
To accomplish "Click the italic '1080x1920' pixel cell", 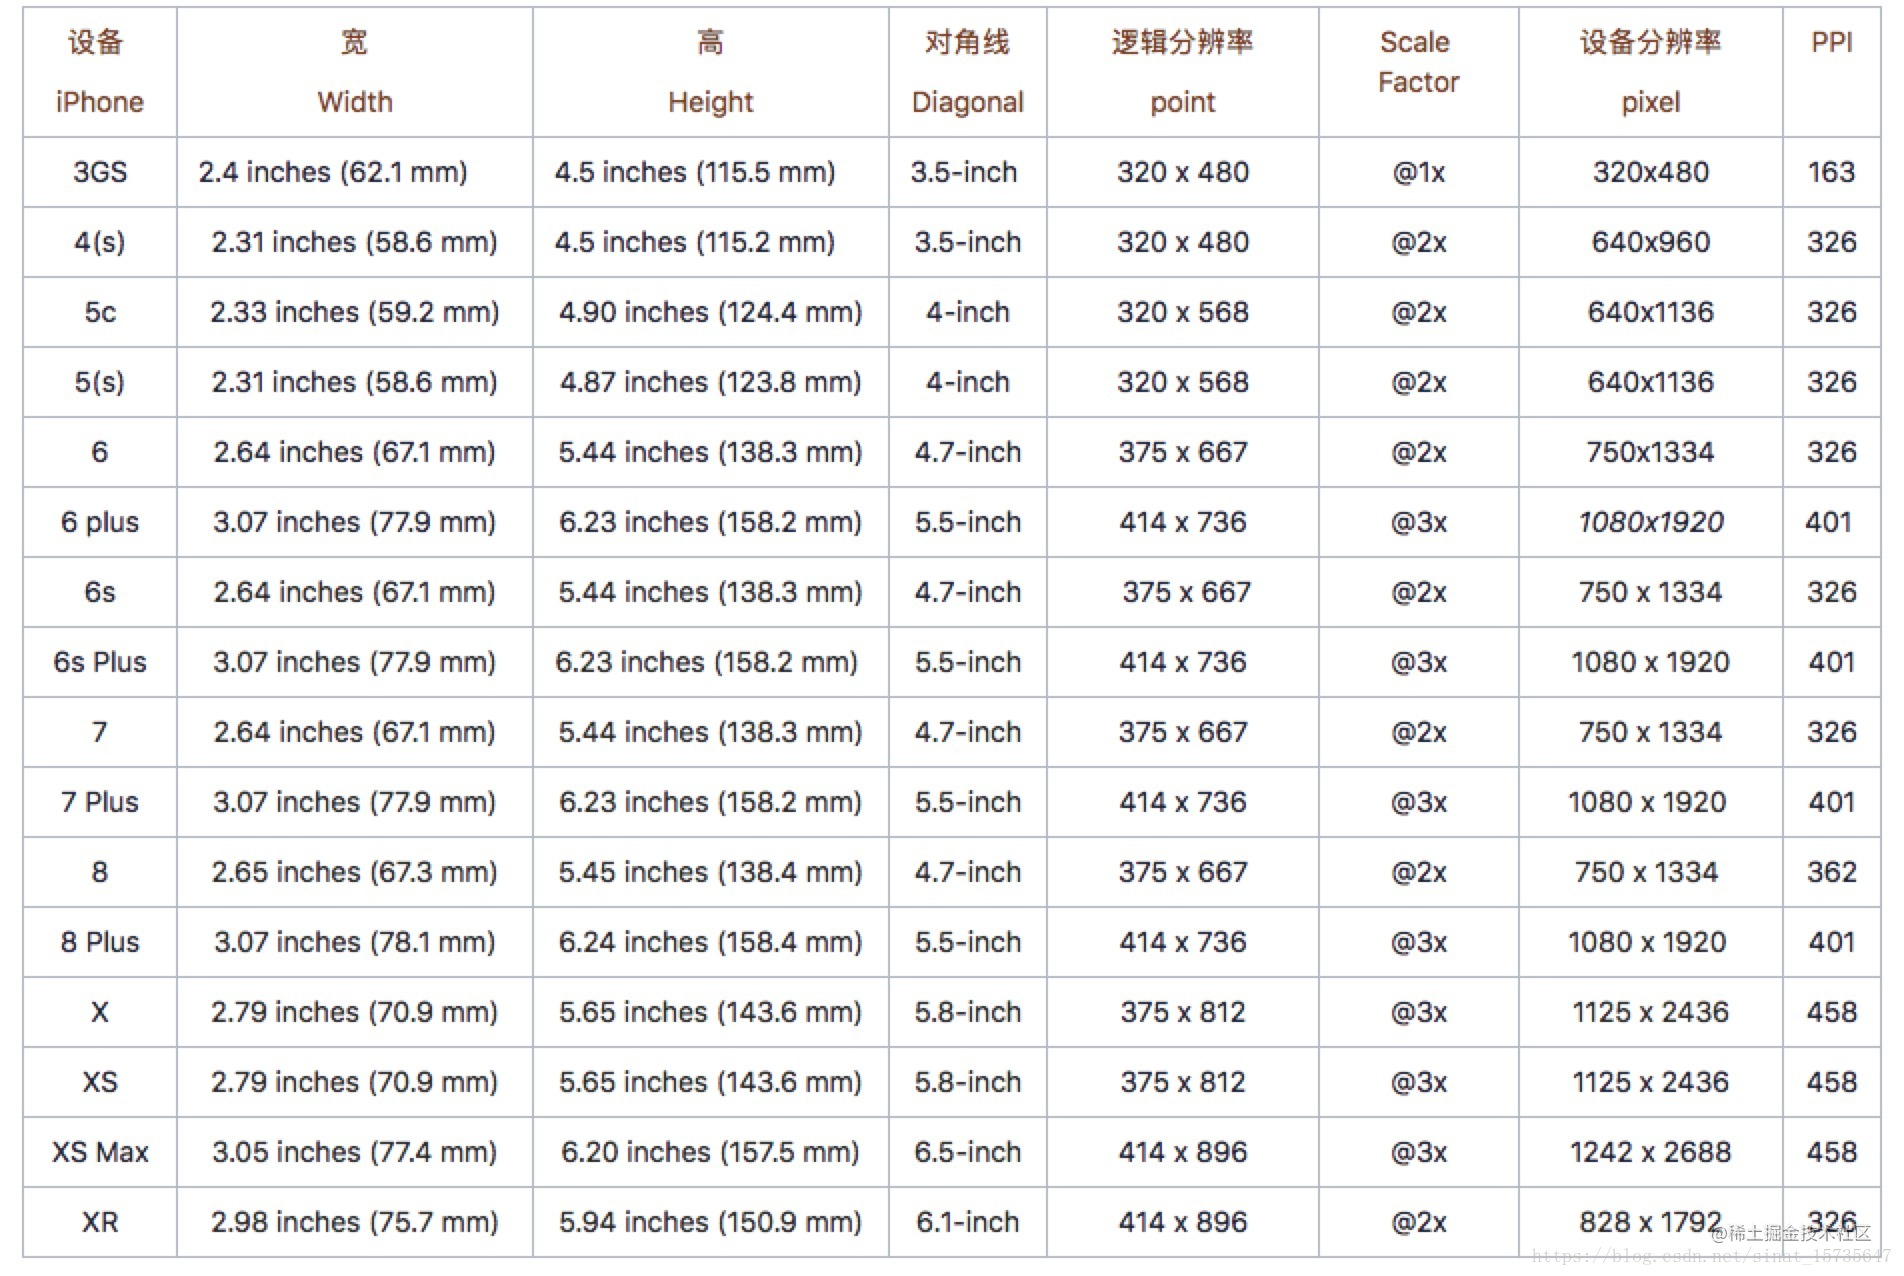I will pyautogui.click(x=1650, y=522).
